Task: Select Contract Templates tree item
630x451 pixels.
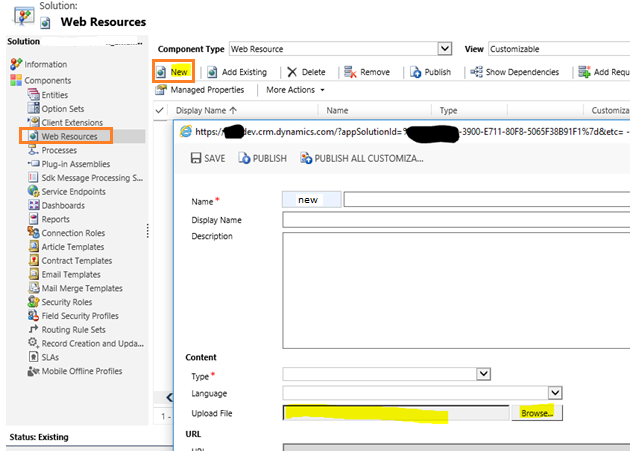Action: coord(77,260)
